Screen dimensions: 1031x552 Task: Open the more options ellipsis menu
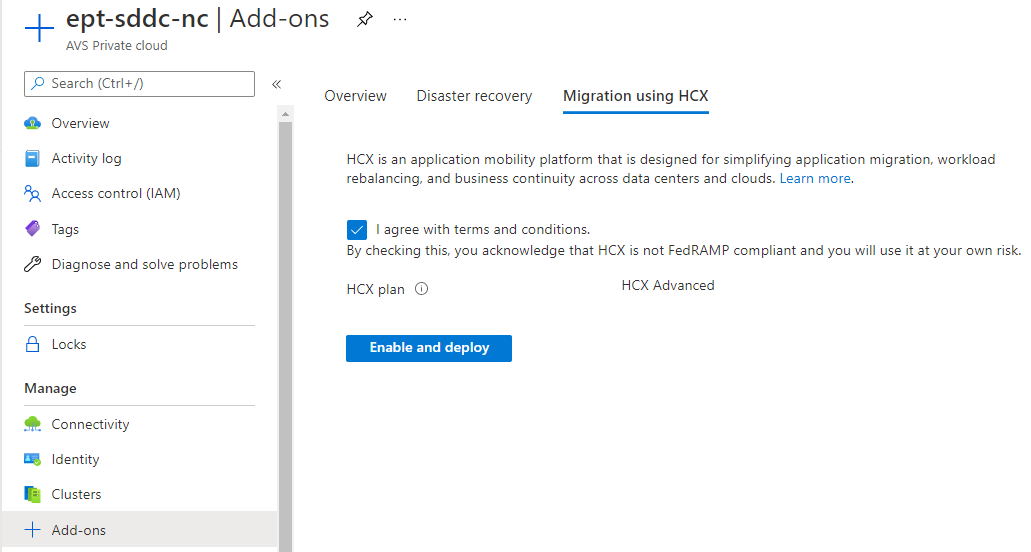(400, 20)
